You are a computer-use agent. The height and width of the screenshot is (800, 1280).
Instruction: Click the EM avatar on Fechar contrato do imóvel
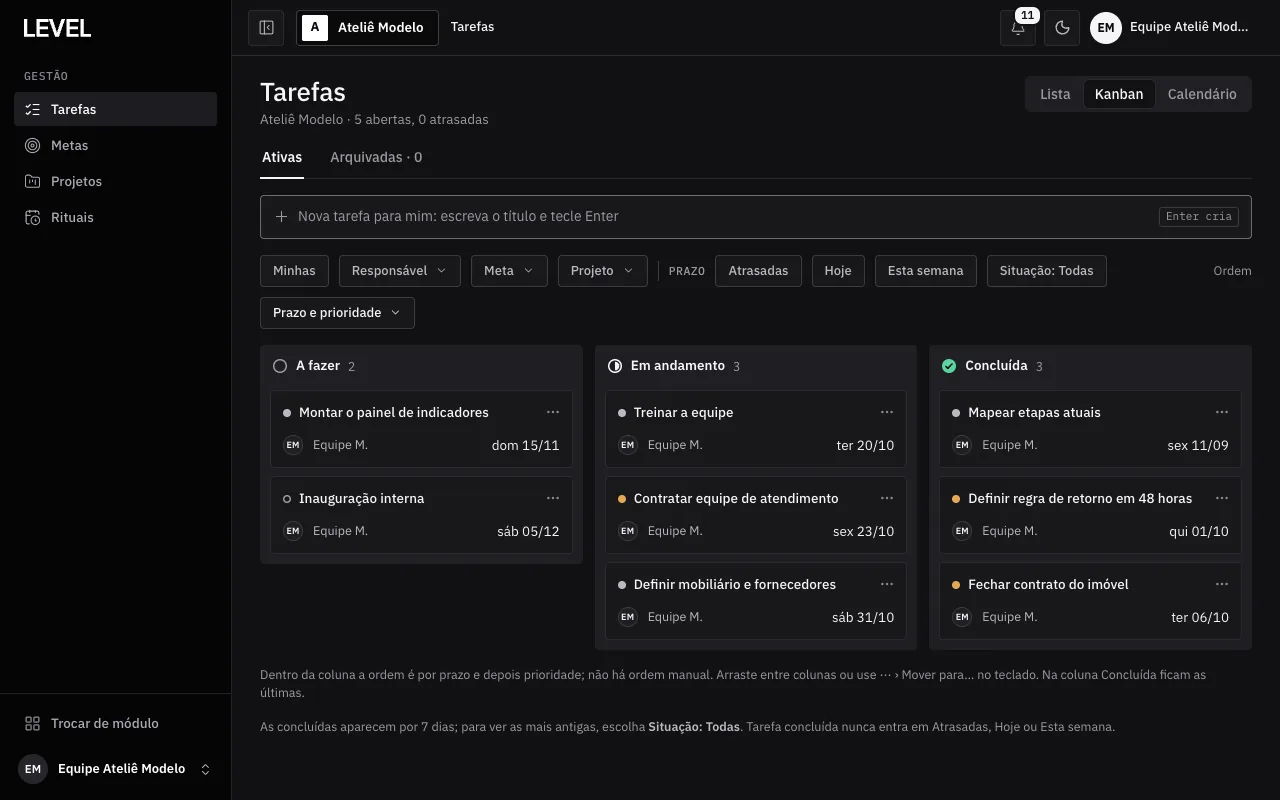pyautogui.click(x=962, y=617)
